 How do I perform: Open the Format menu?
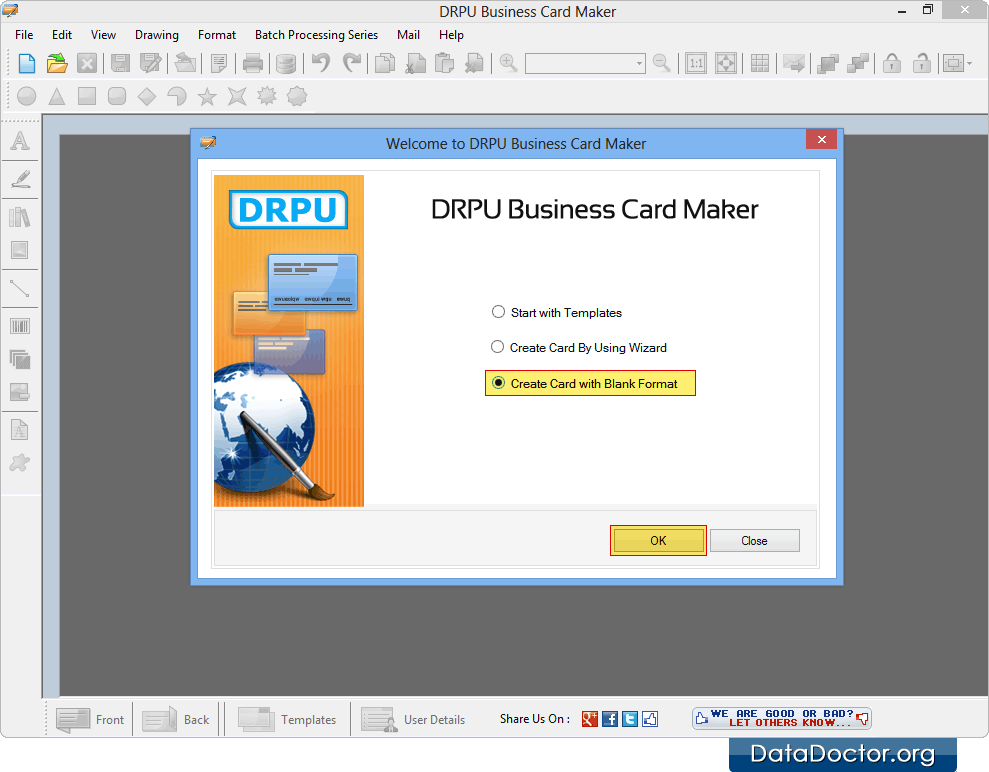pos(217,35)
